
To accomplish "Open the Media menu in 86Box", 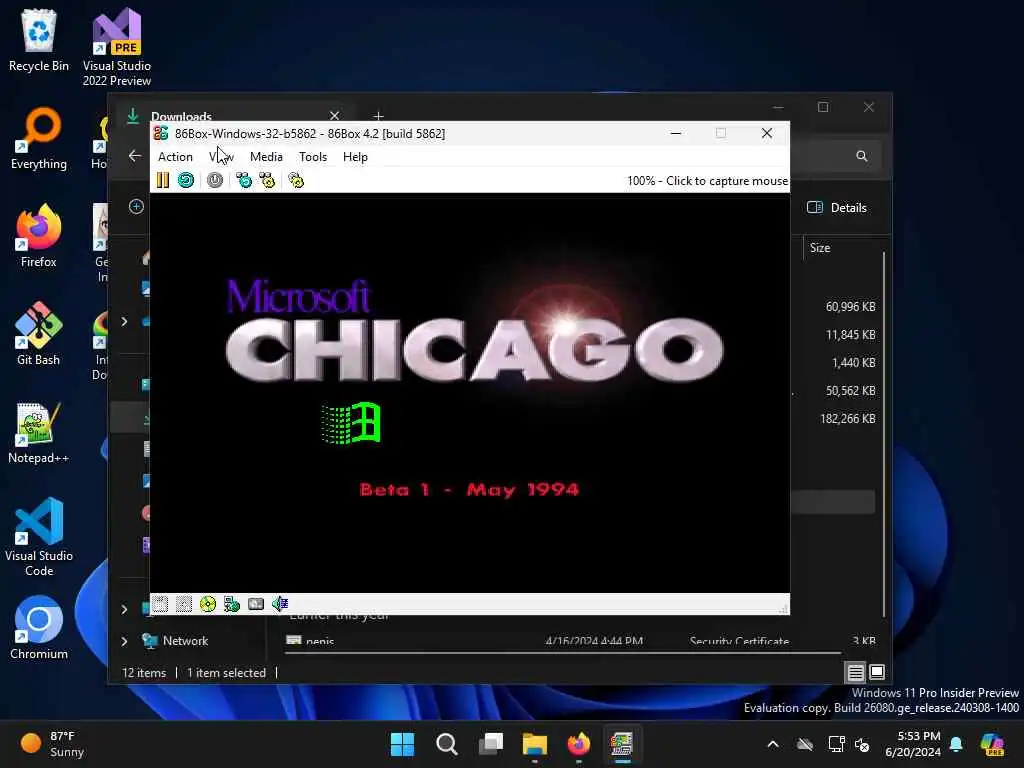I will (x=266, y=157).
